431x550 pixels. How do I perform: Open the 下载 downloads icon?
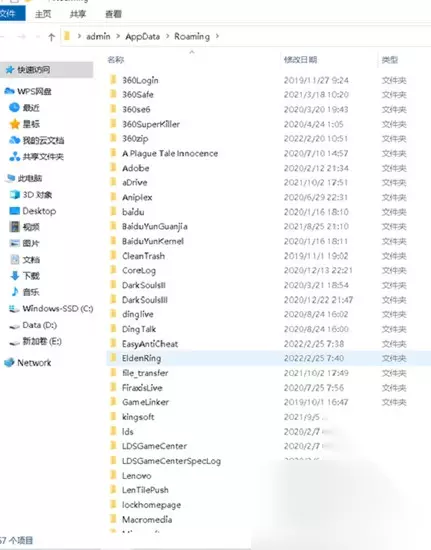(15, 276)
